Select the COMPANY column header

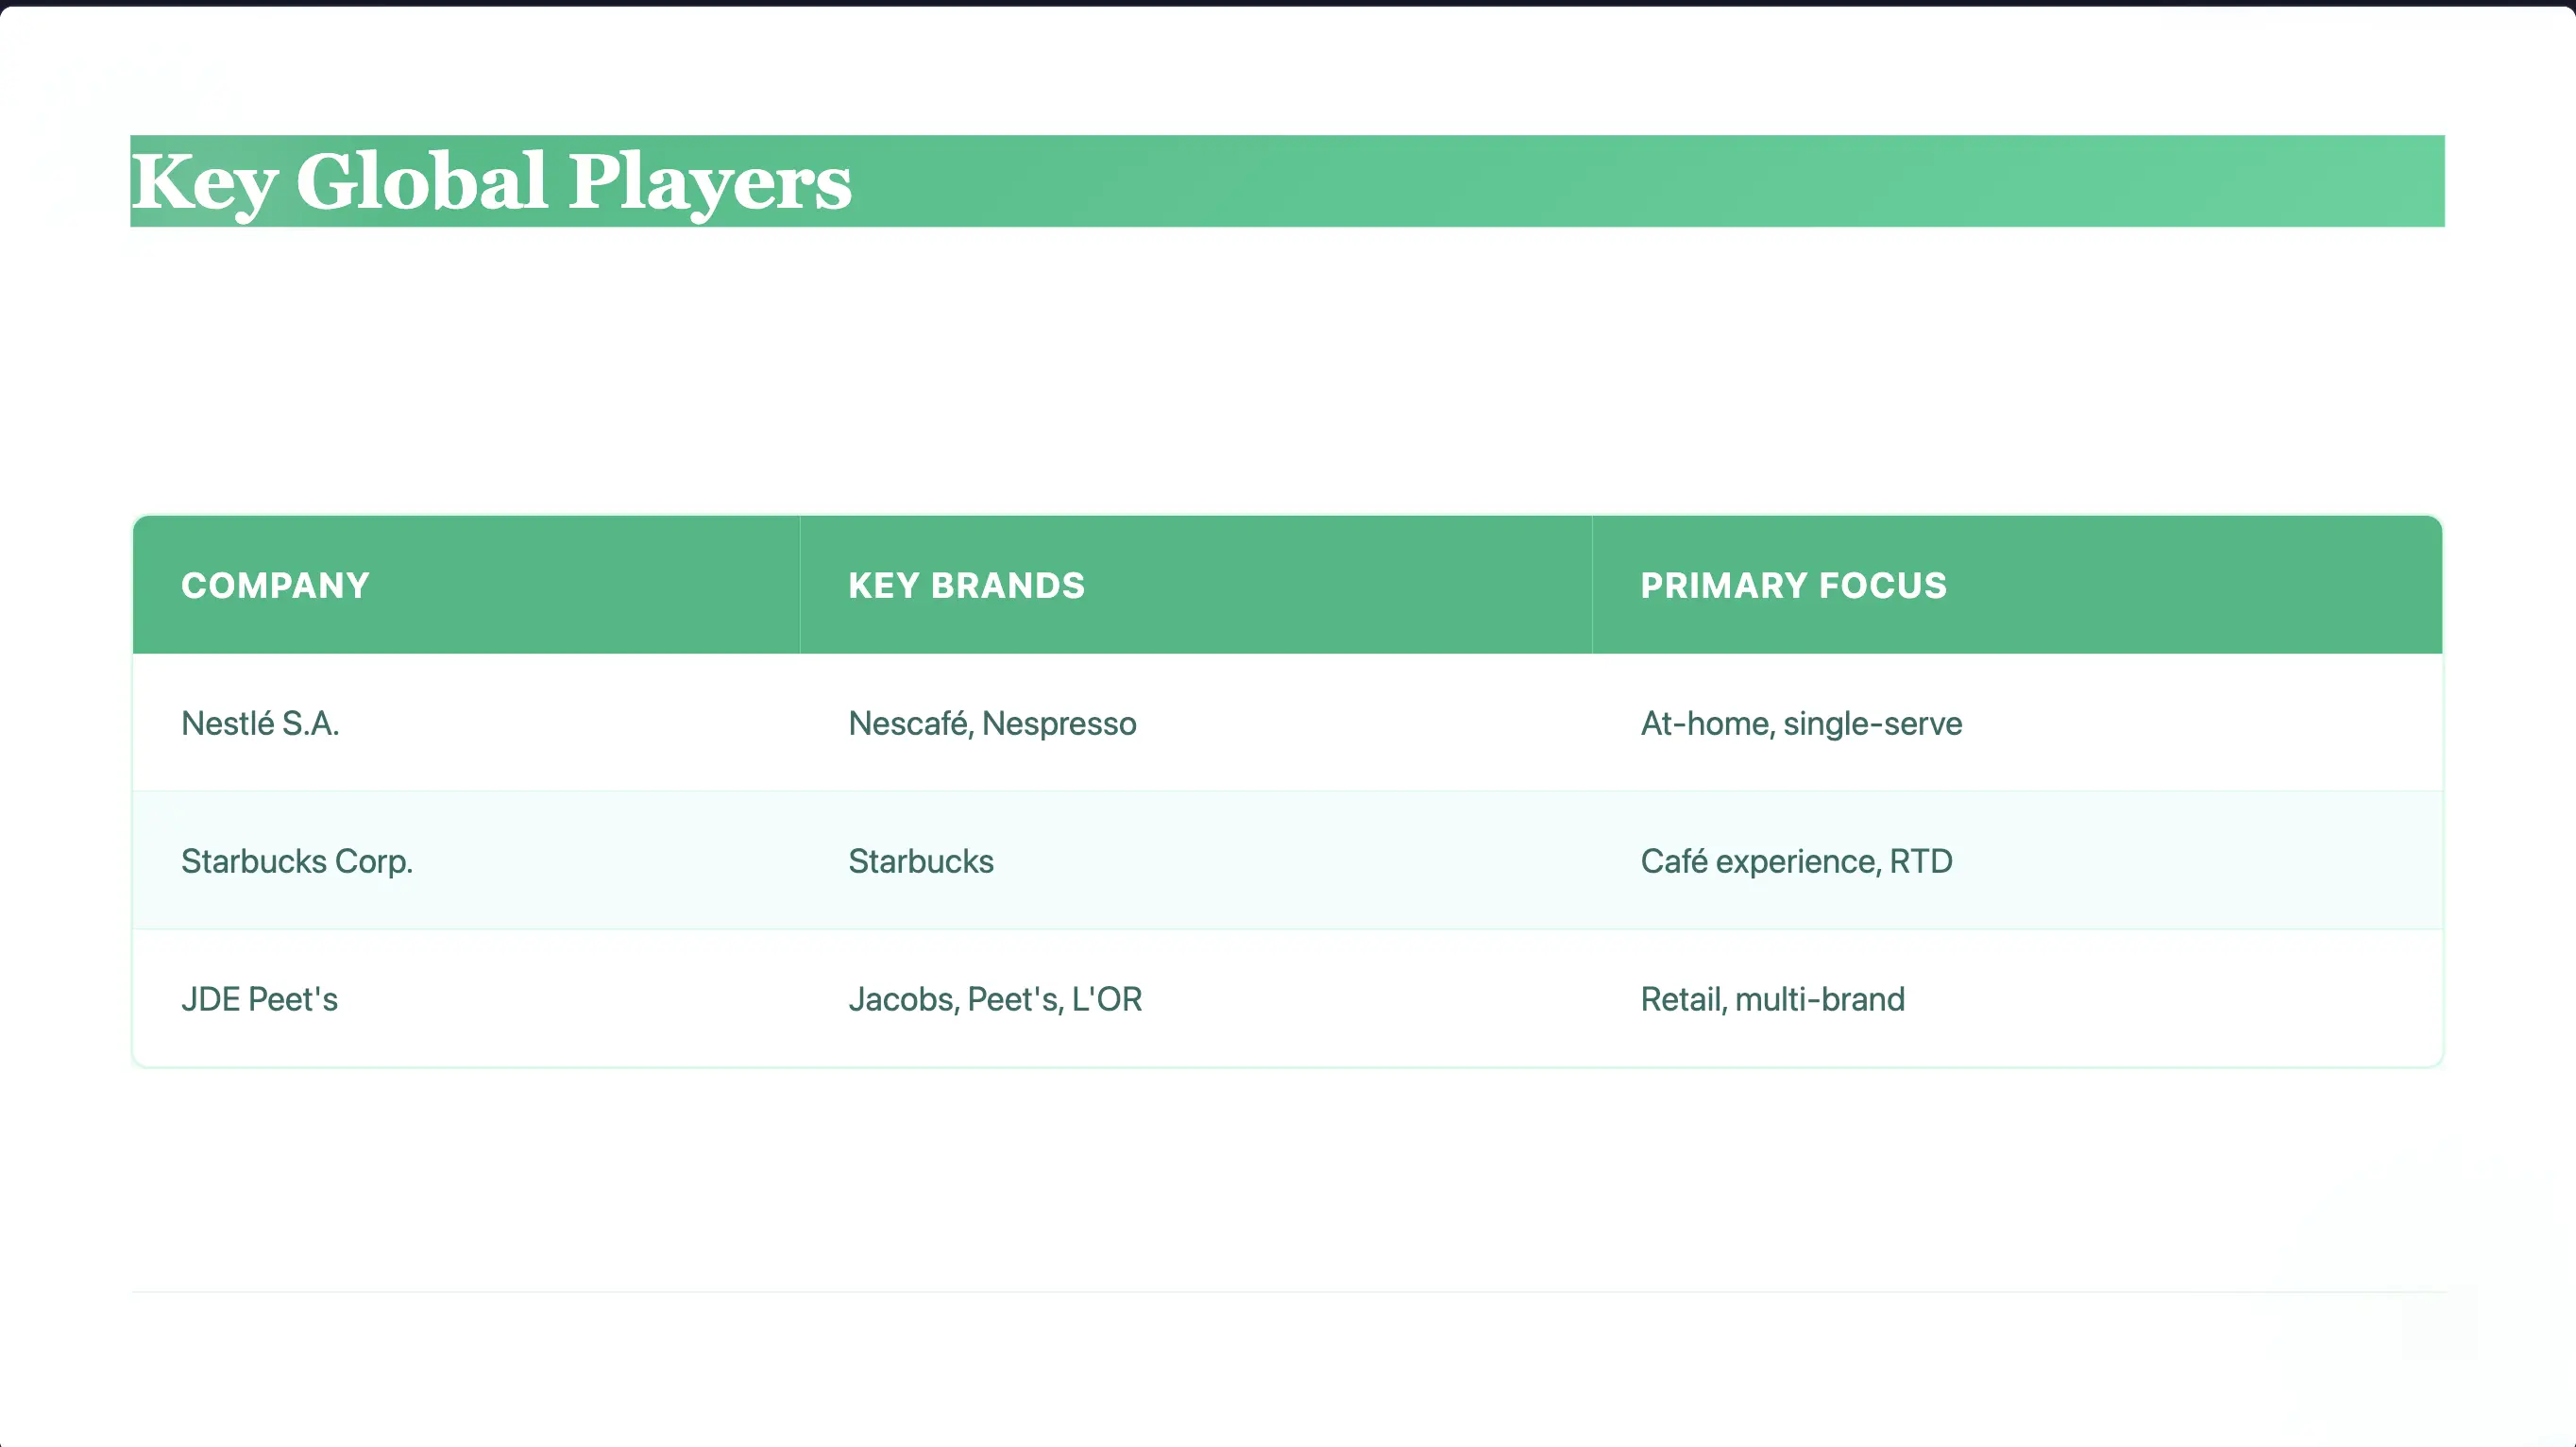click(275, 585)
